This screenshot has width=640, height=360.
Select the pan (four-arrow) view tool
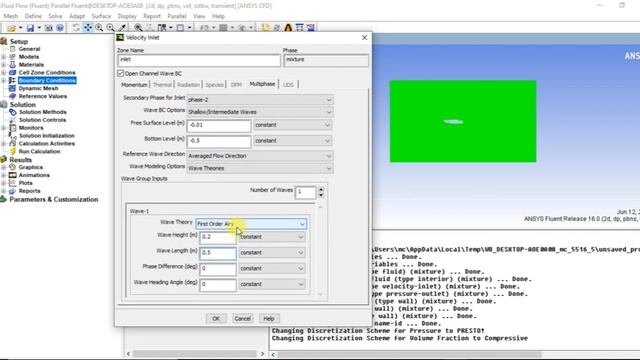[88, 28]
